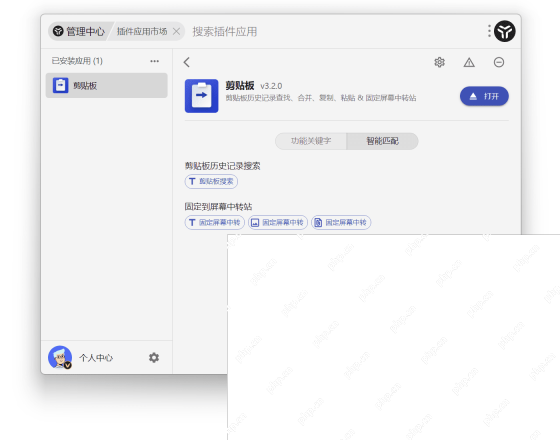This screenshot has height=440, width=560.
Task: Click the user avatar in the sidebar
Action: pyautogui.click(x=60, y=357)
